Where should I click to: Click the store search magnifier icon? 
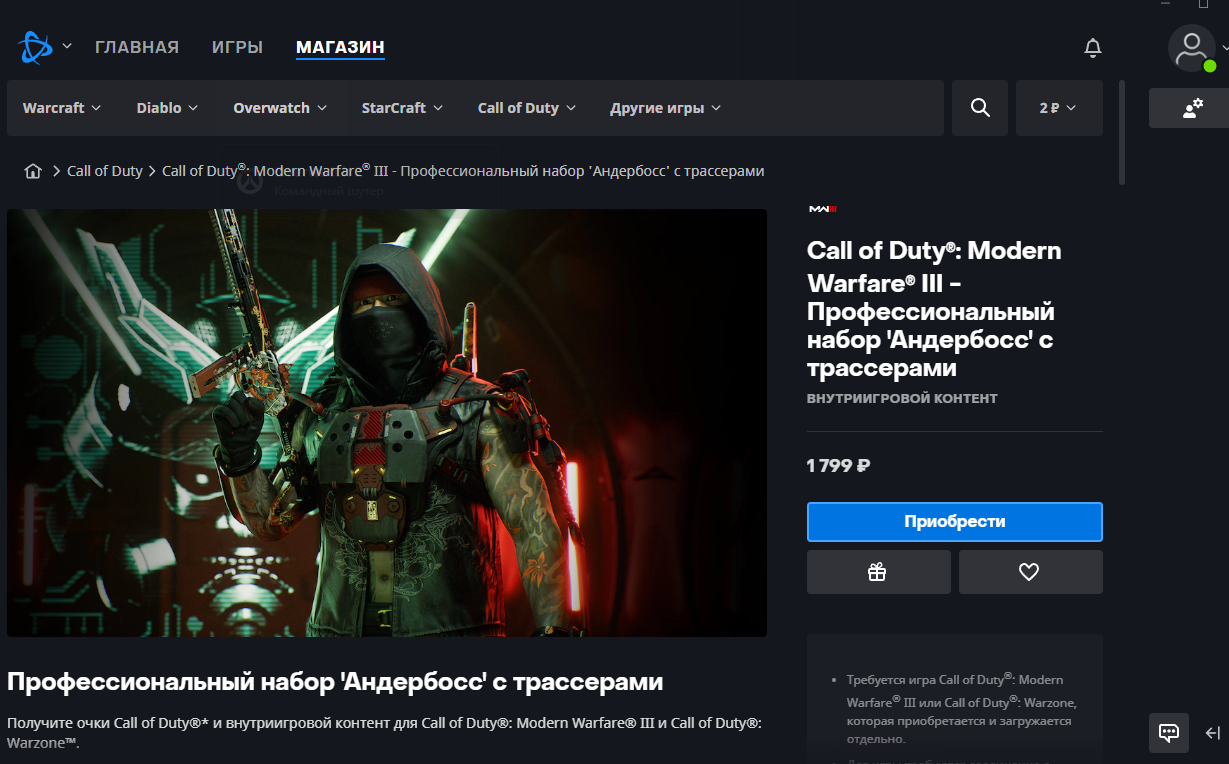tap(980, 108)
